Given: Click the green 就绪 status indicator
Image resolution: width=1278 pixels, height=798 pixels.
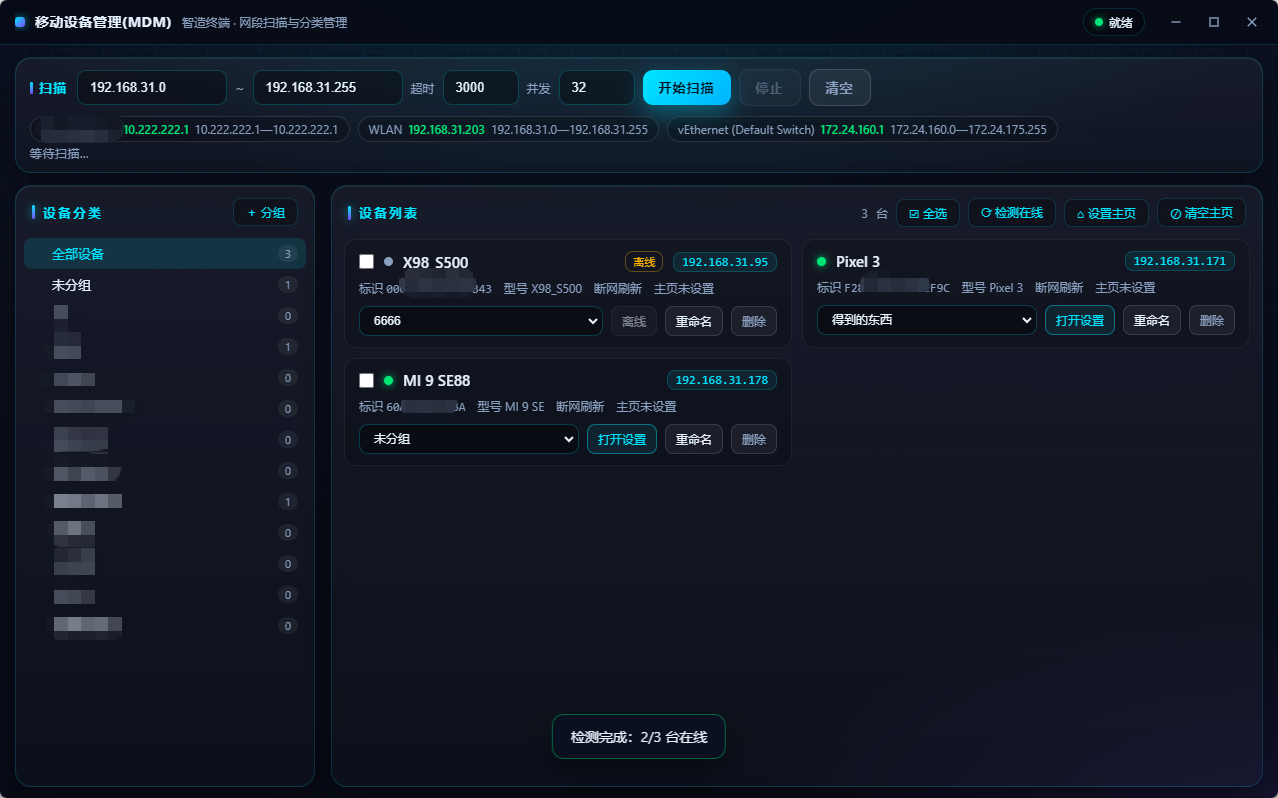Looking at the screenshot, I should (1113, 22).
